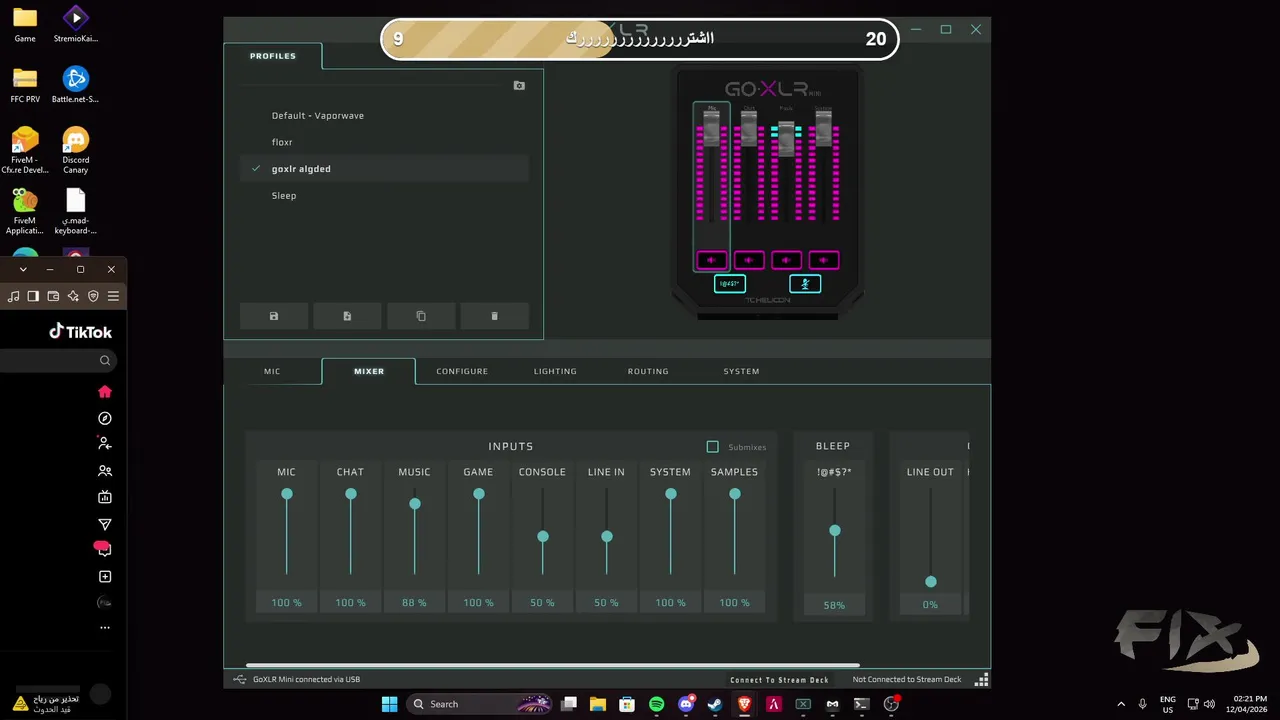The width and height of the screenshot is (1280, 720).
Task: Click the MIC input volume slider handle
Action: point(287,494)
